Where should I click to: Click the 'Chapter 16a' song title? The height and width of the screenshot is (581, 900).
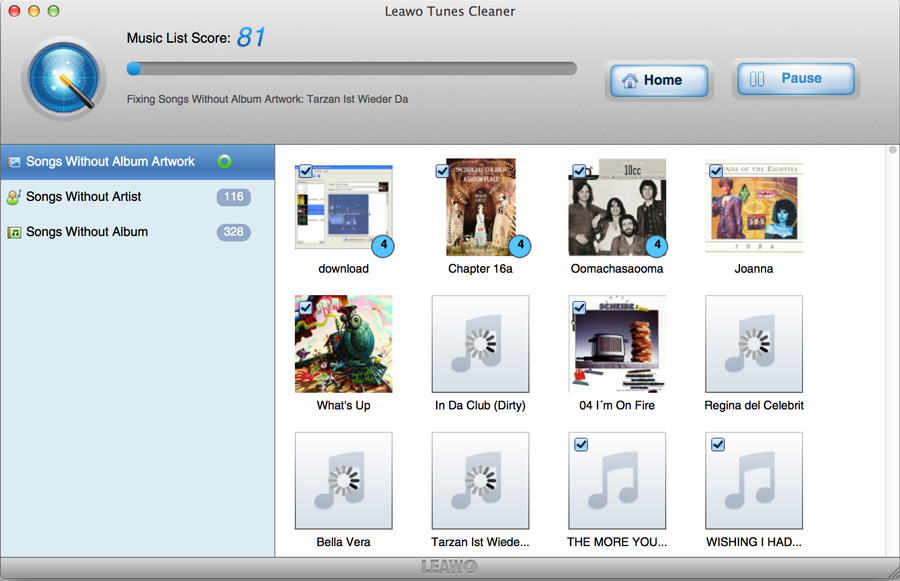(x=480, y=269)
